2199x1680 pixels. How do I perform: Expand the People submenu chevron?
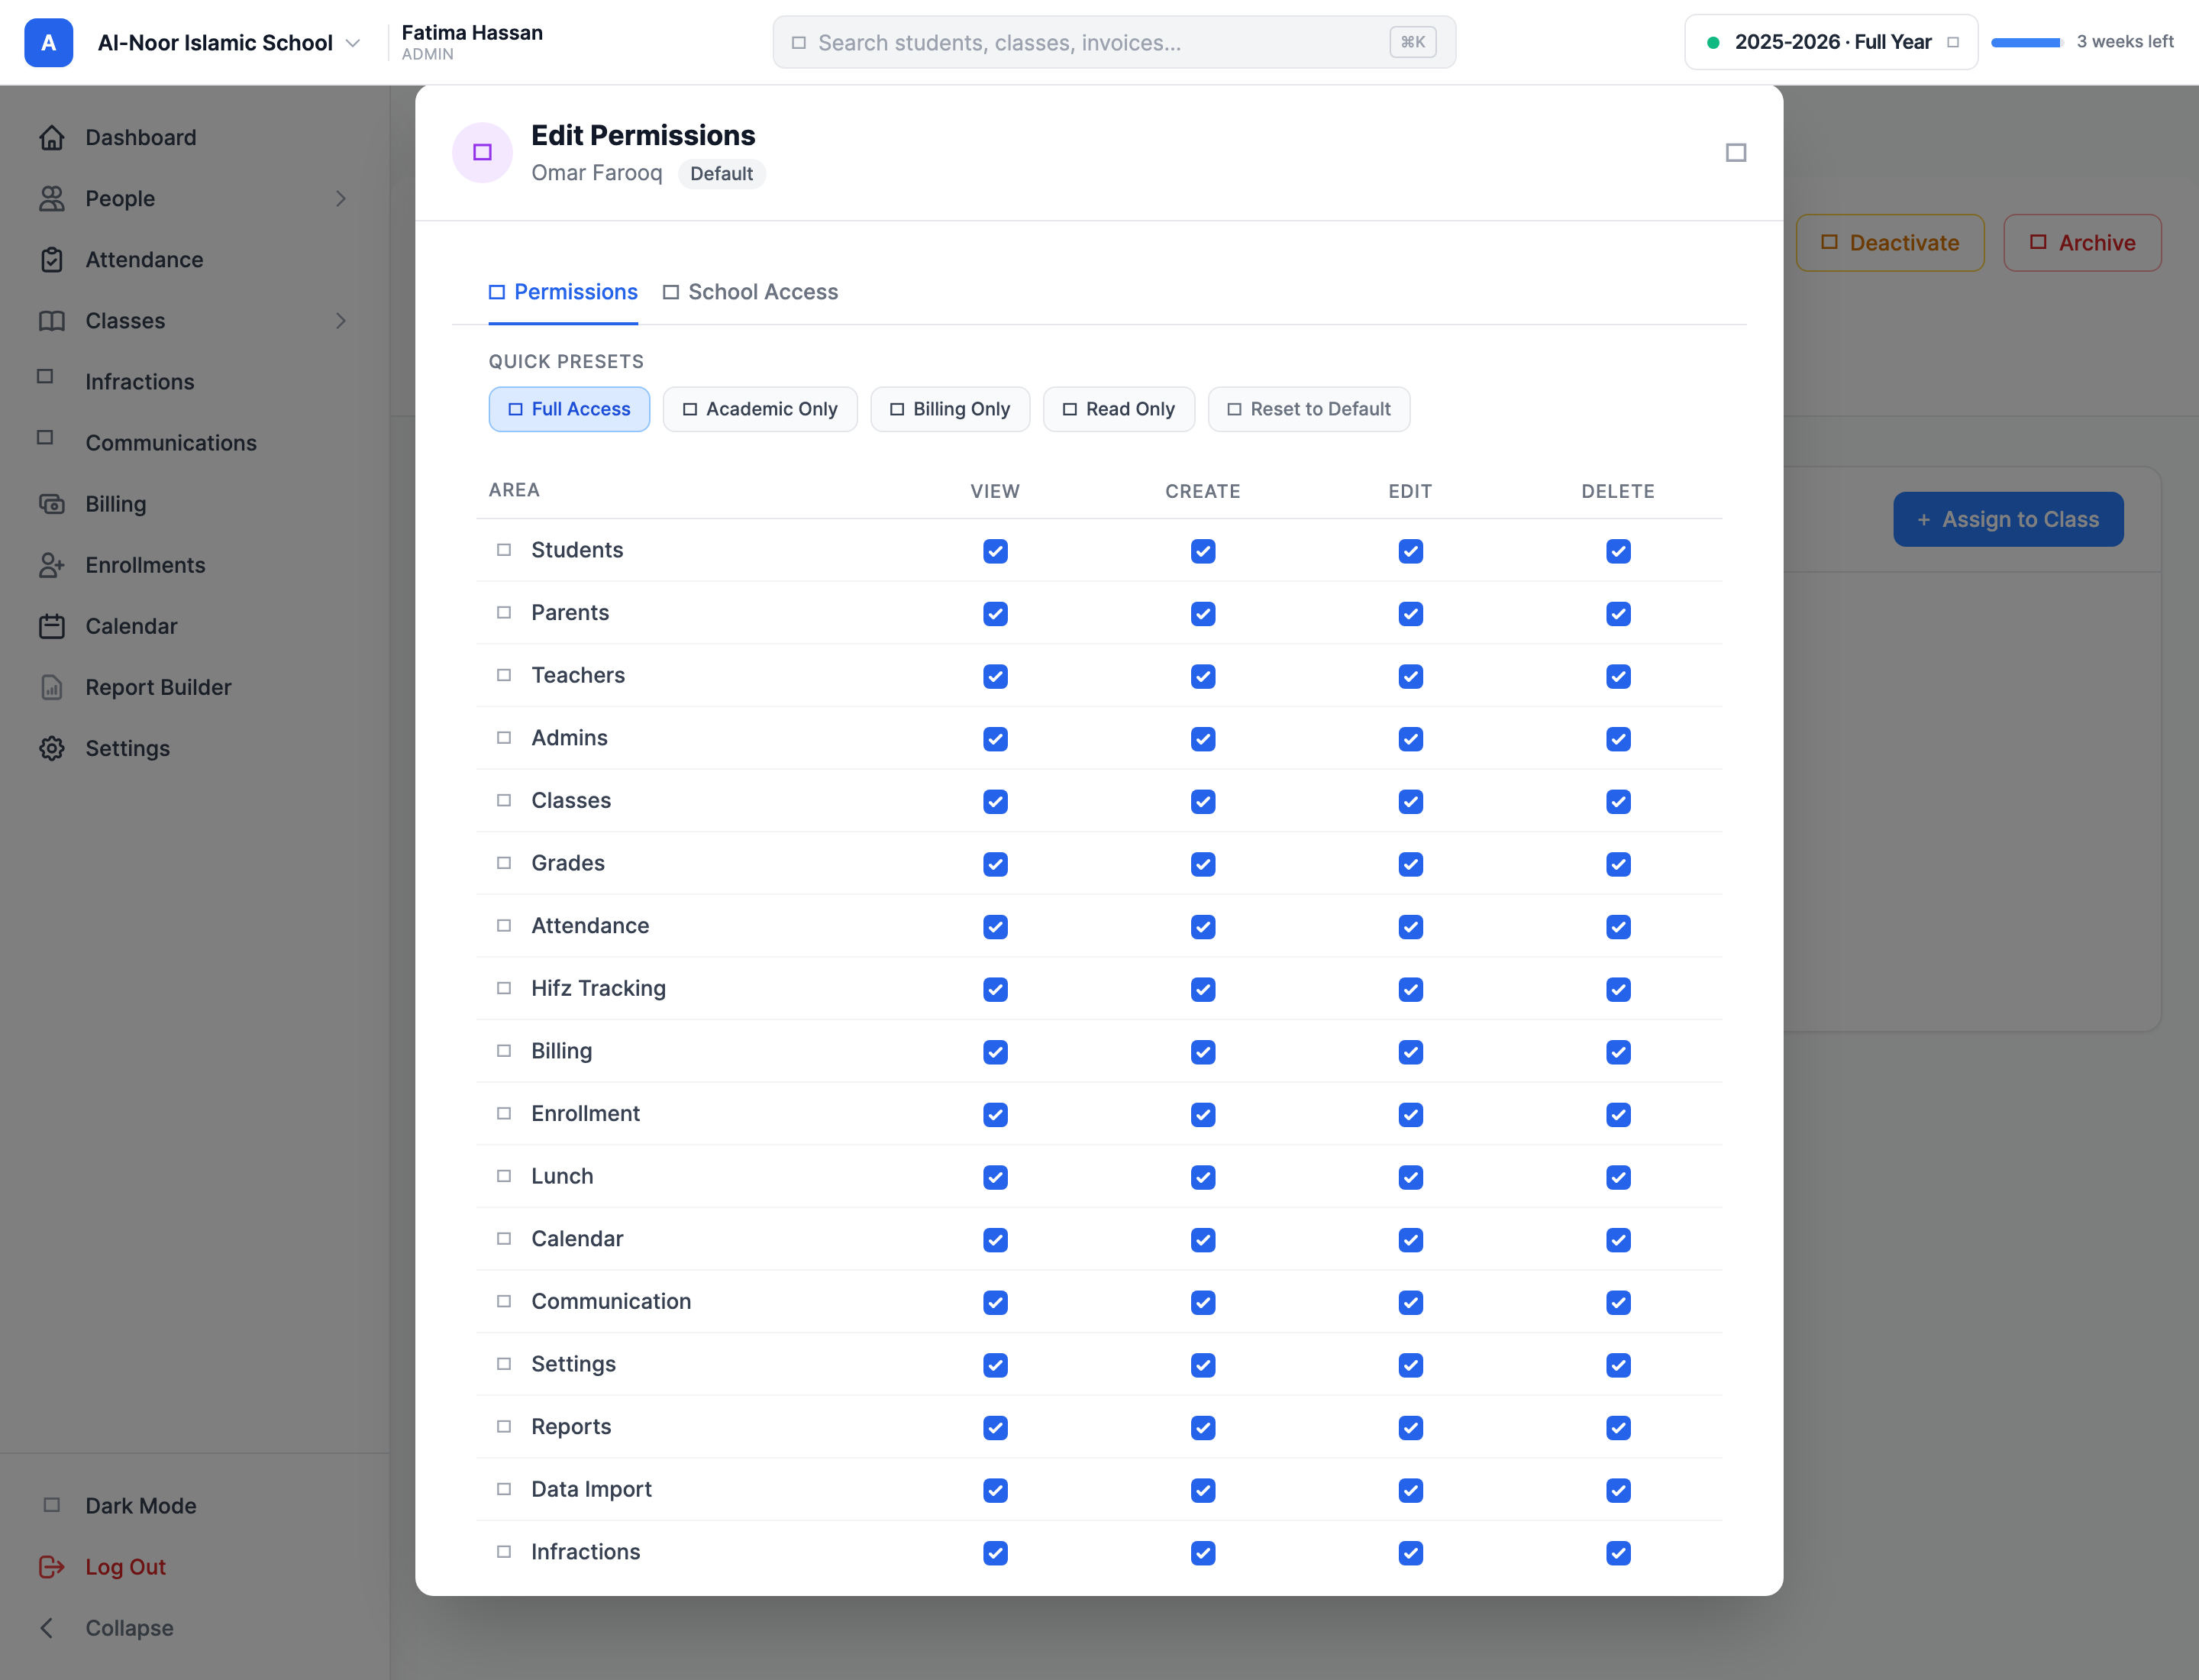coord(341,199)
